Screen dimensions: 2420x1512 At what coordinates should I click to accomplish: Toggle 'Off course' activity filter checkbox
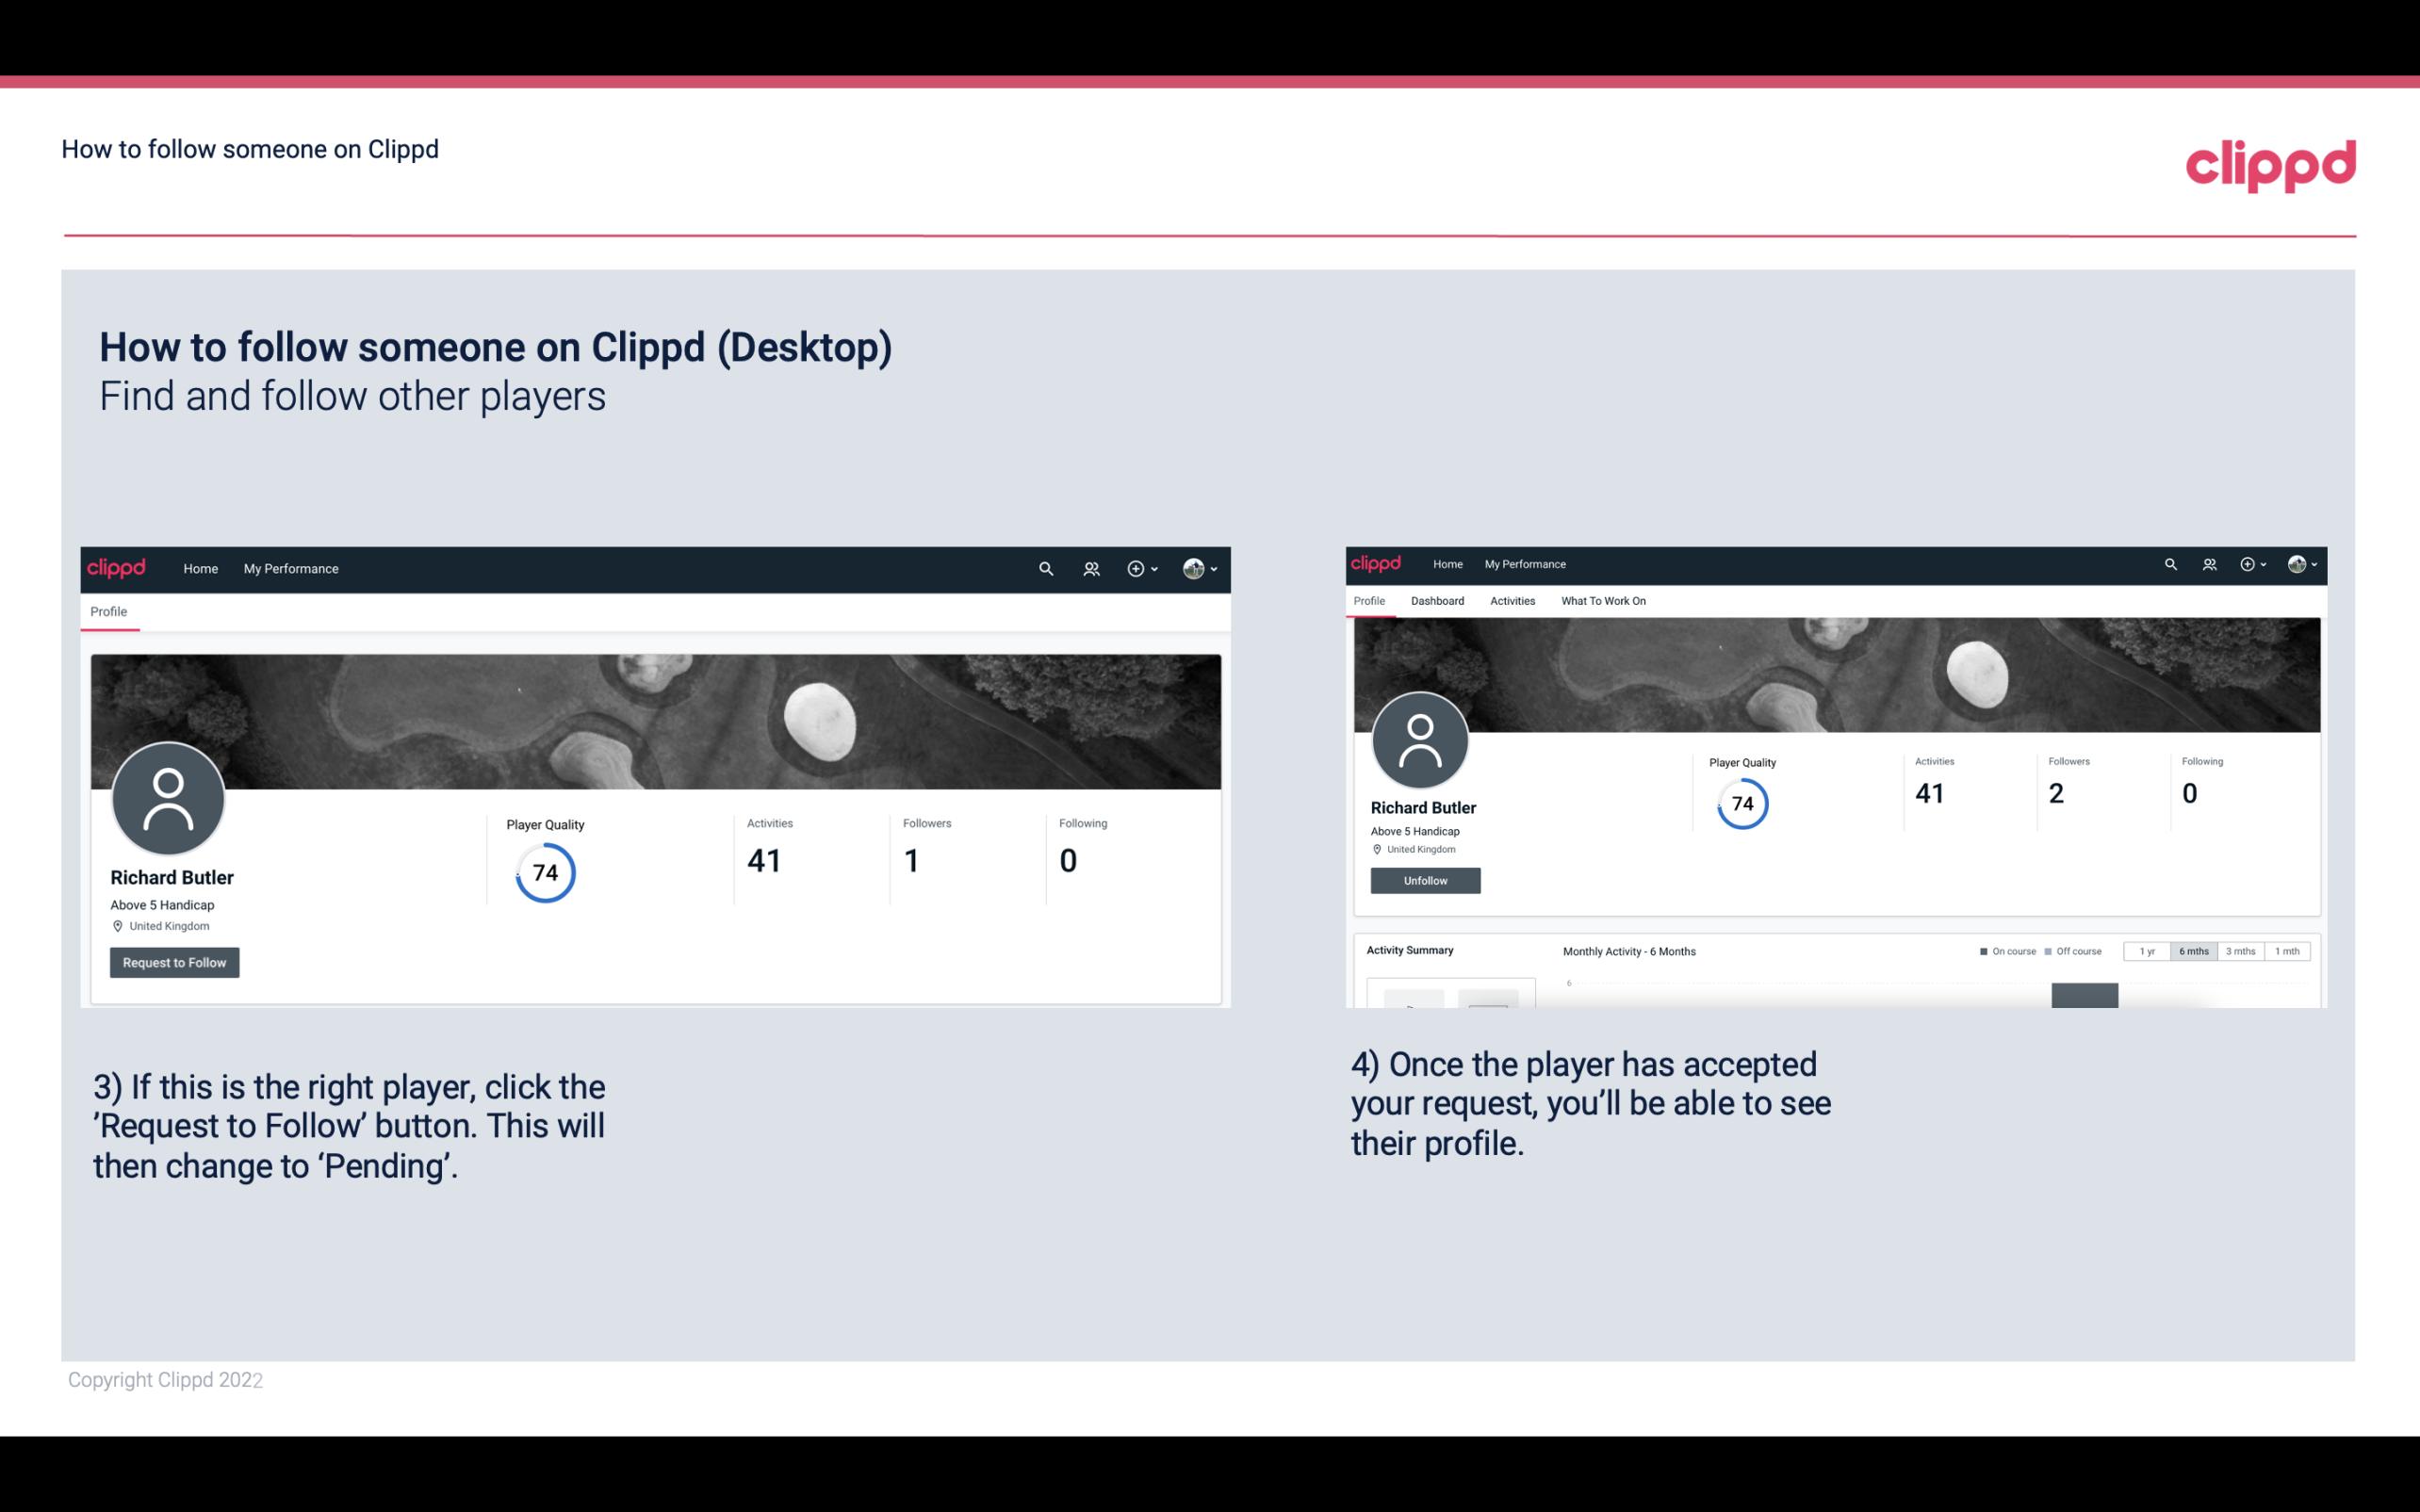point(2054,950)
